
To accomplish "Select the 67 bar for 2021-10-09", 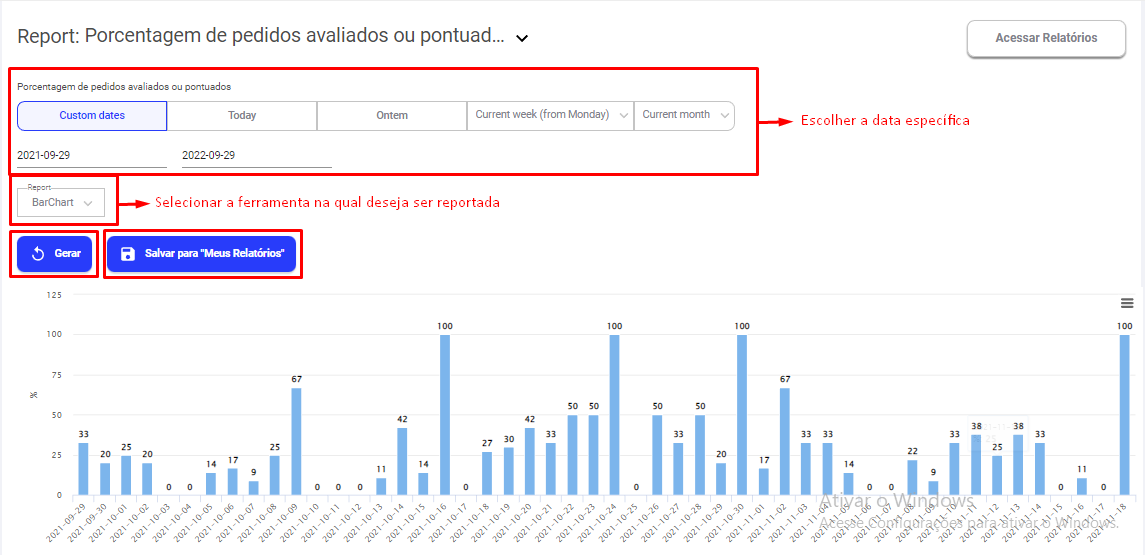I will (296, 441).
